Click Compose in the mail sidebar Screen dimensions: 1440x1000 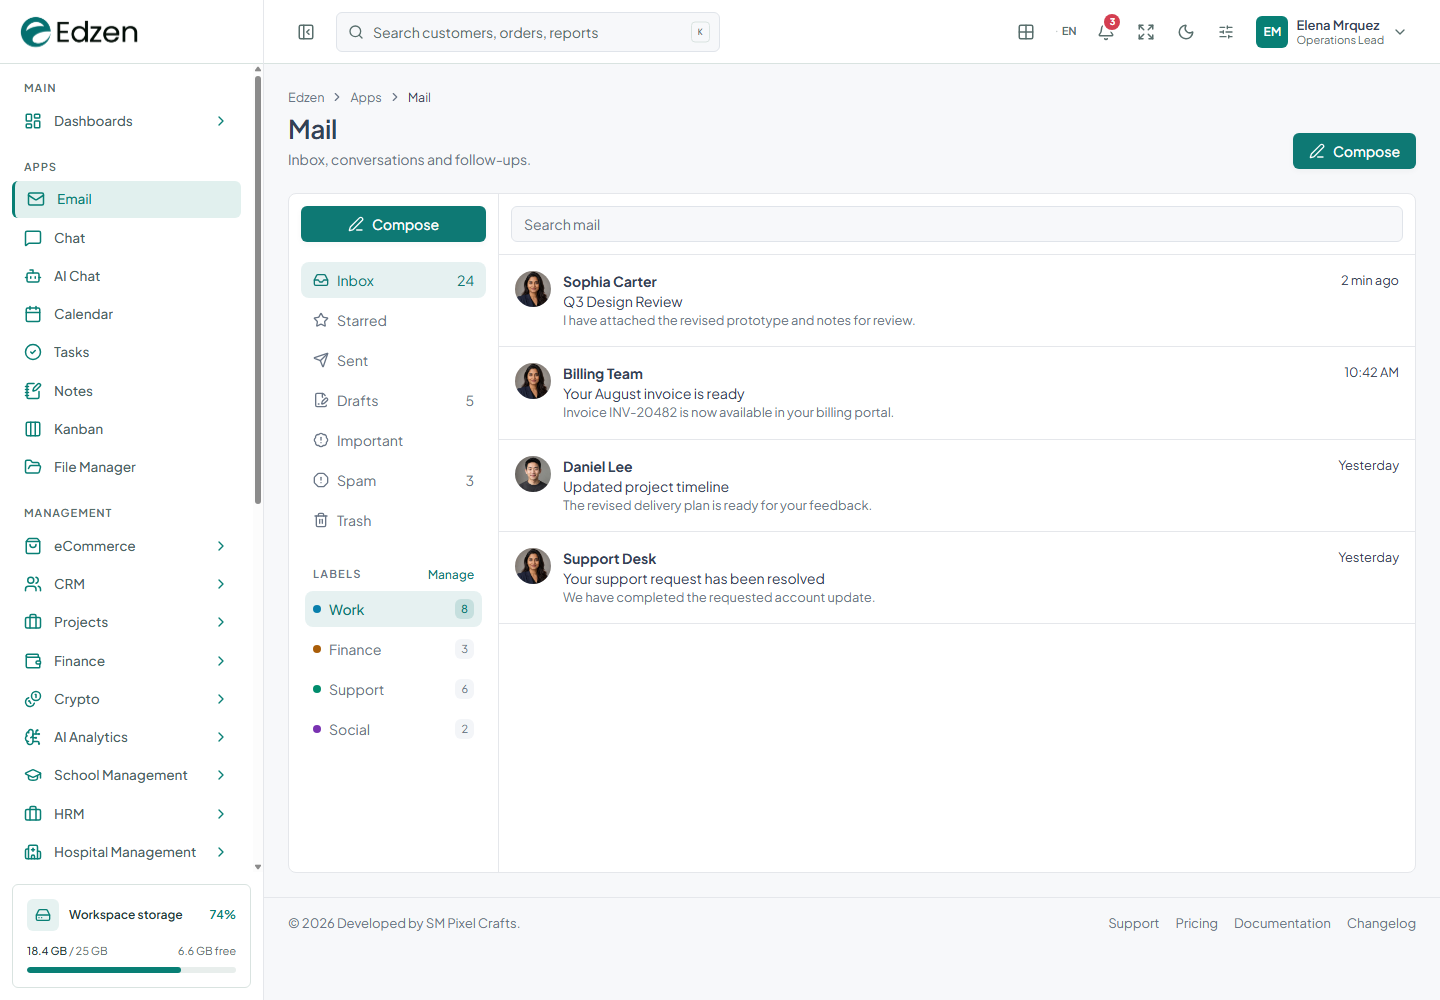point(393,224)
